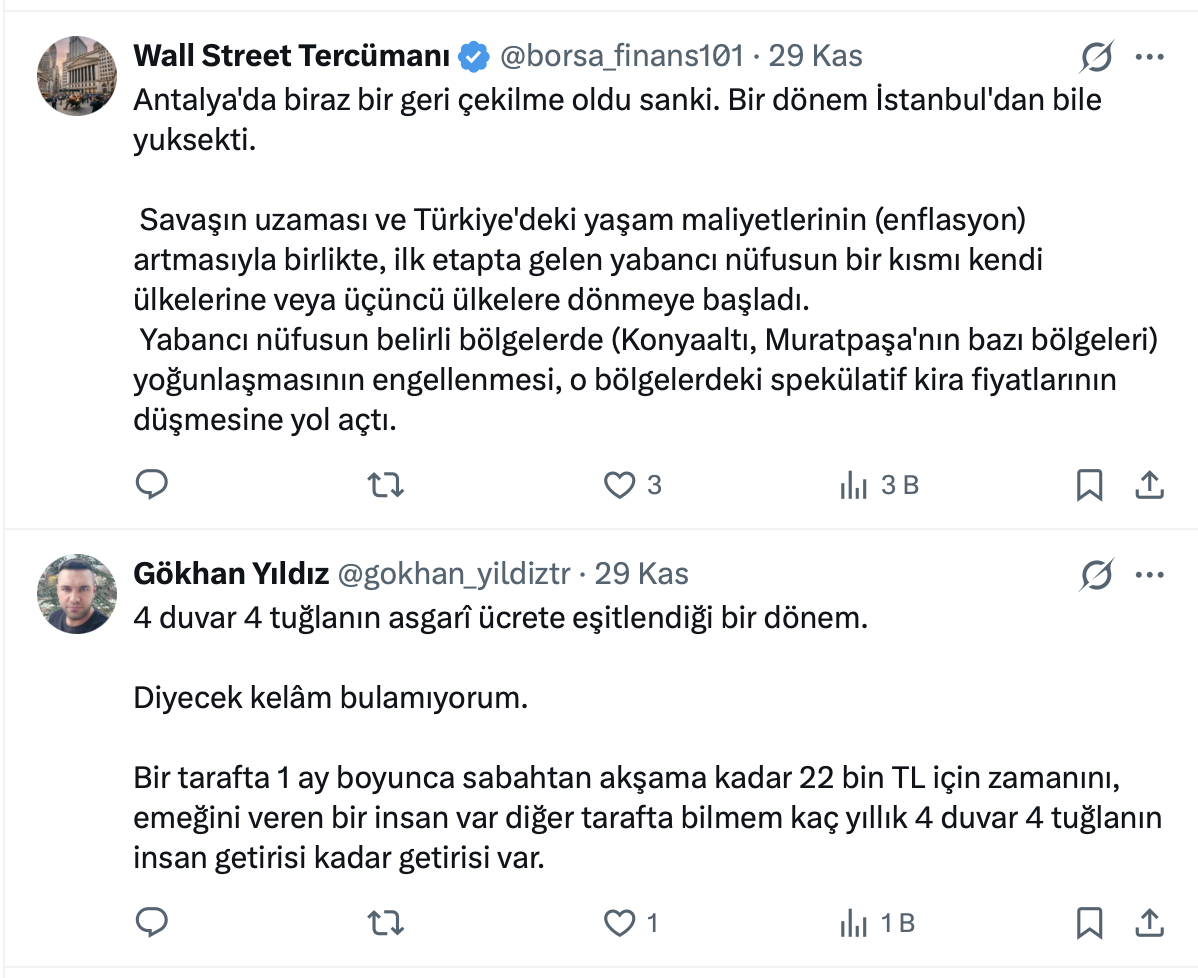Share the Wall Street Tercümanı tweet
This screenshot has height=978, width=1198.
[1150, 485]
